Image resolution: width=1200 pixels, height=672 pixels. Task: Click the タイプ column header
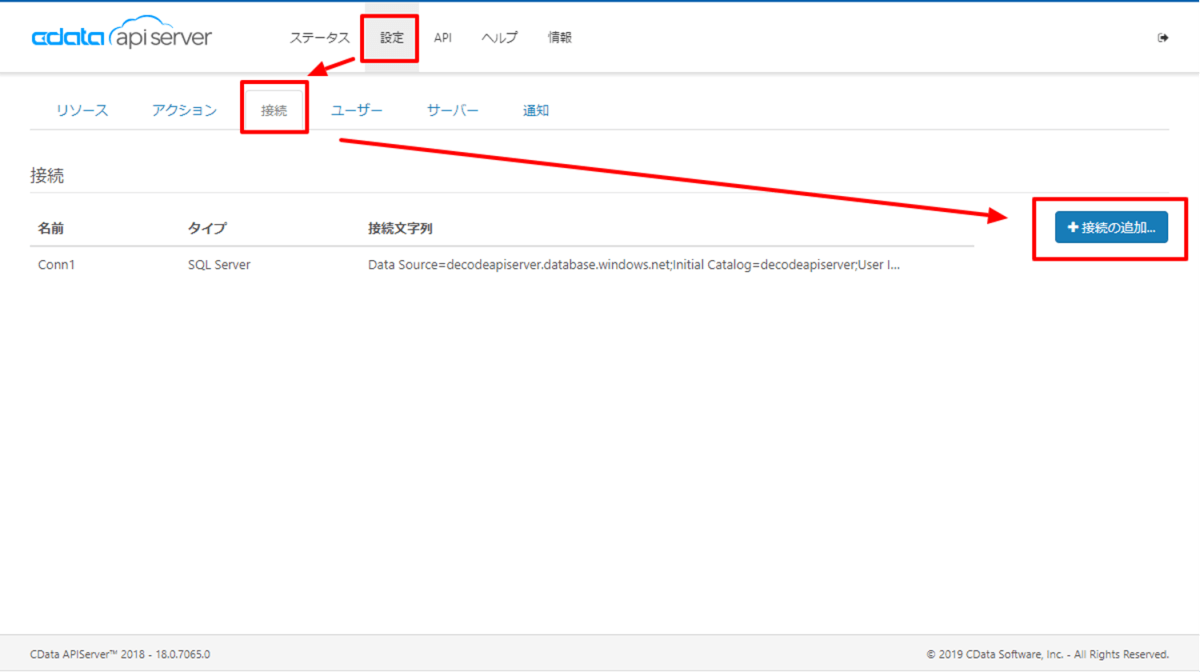pyautogui.click(x=207, y=228)
